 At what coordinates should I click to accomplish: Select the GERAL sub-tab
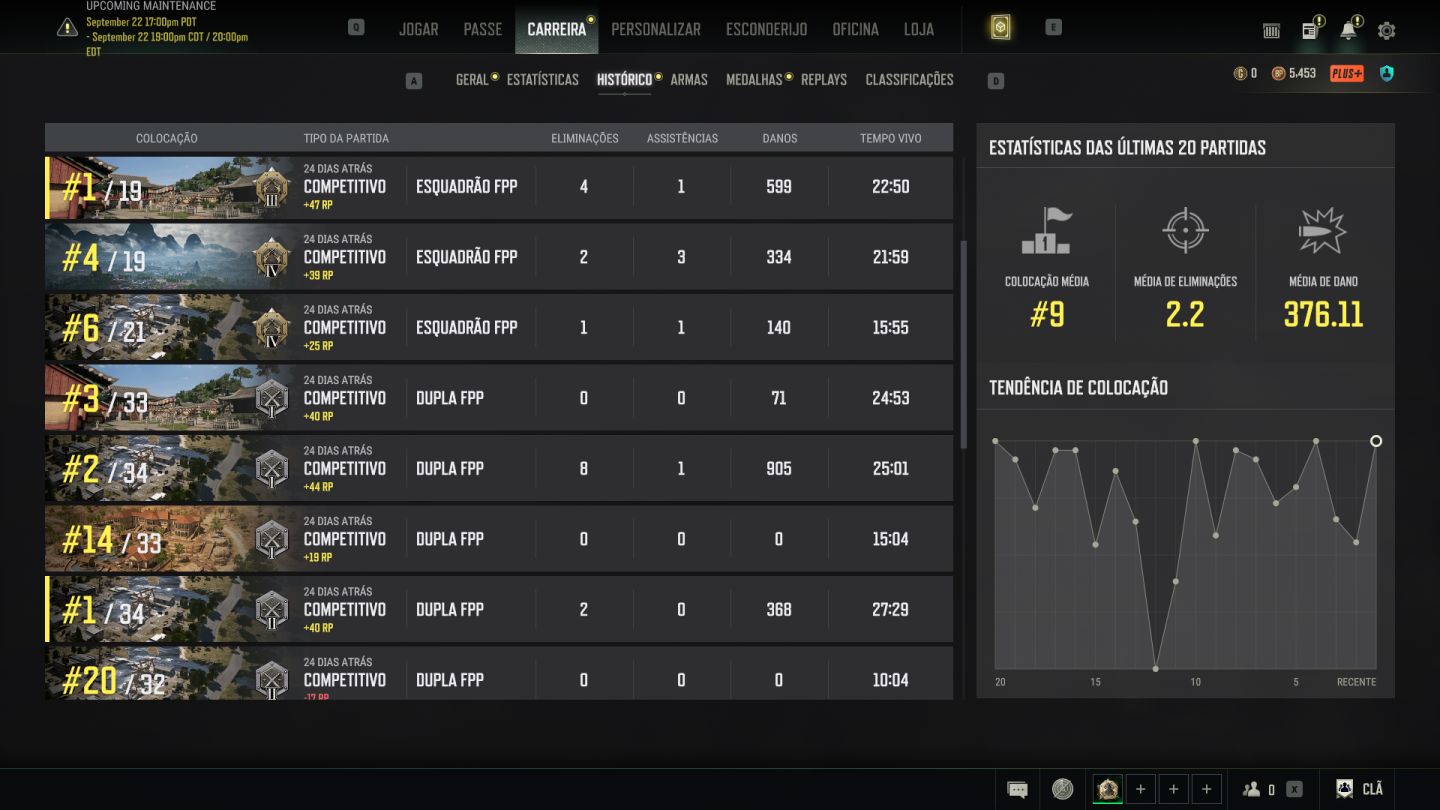tap(472, 80)
